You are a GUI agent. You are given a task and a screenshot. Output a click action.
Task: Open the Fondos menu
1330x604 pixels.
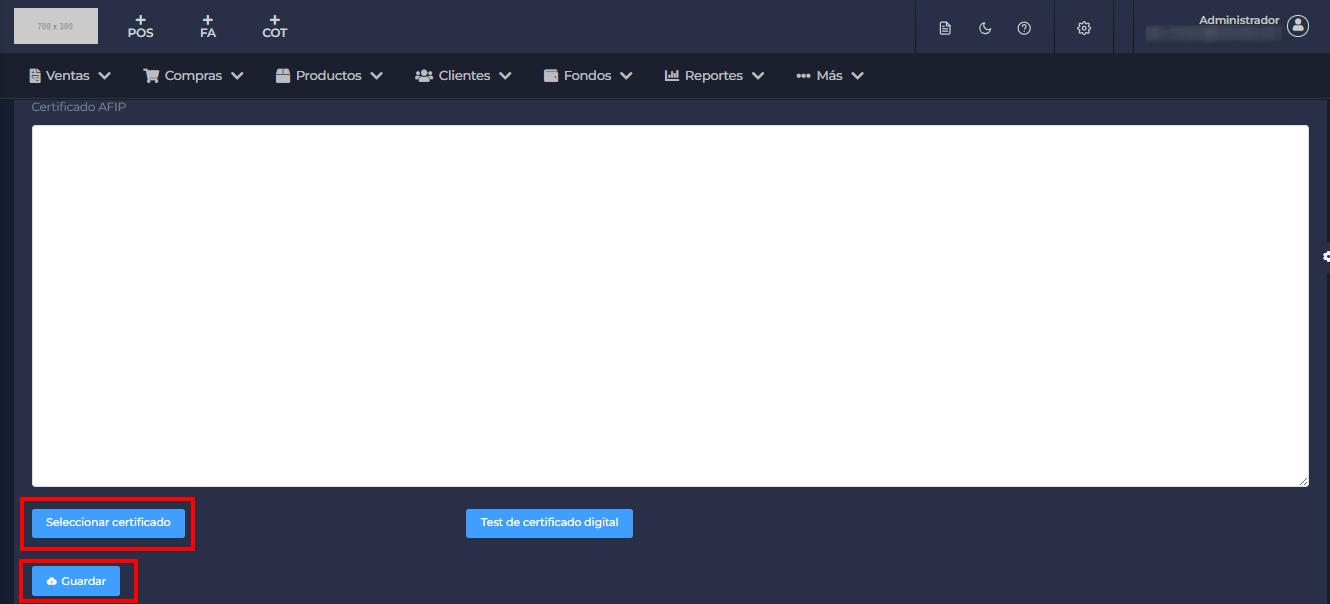pos(588,75)
